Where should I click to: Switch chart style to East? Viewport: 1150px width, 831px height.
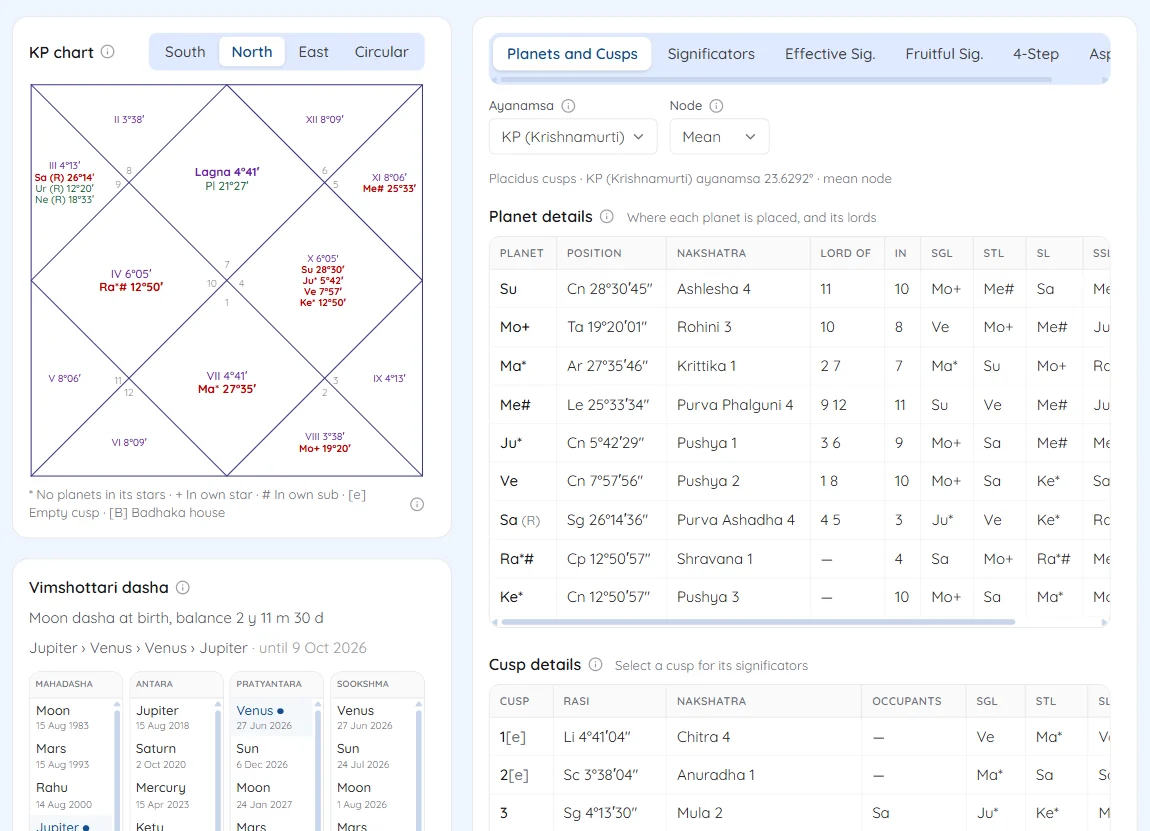click(x=313, y=52)
